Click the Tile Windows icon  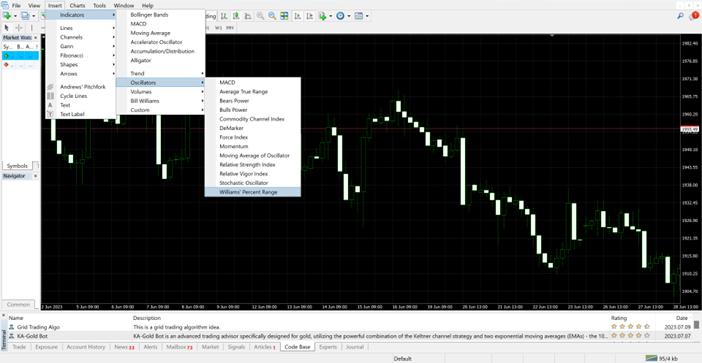pyautogui.click(x=284, y=16)
